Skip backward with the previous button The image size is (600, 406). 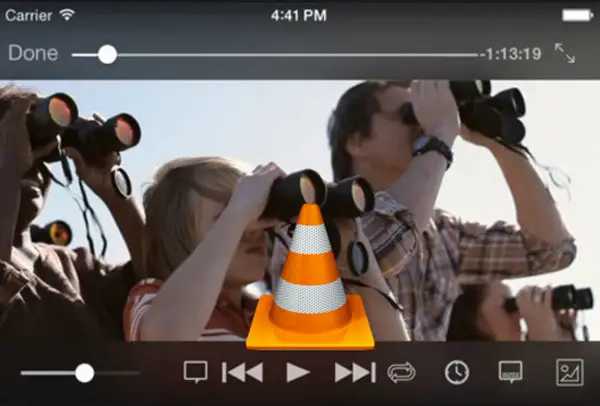(x=243, y=373)
